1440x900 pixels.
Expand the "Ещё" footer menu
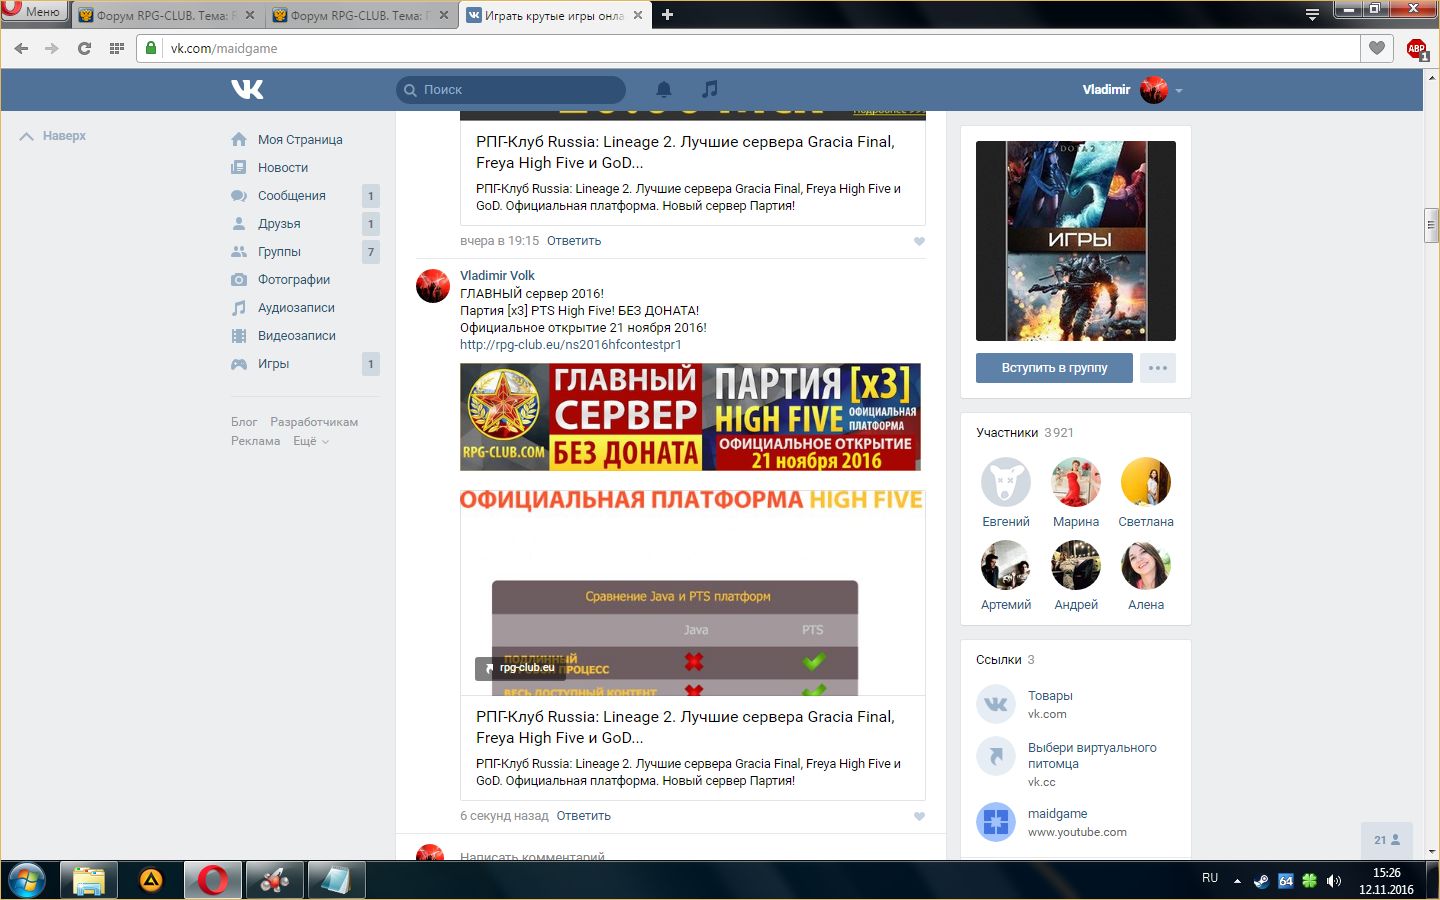(x=310, y=441)
